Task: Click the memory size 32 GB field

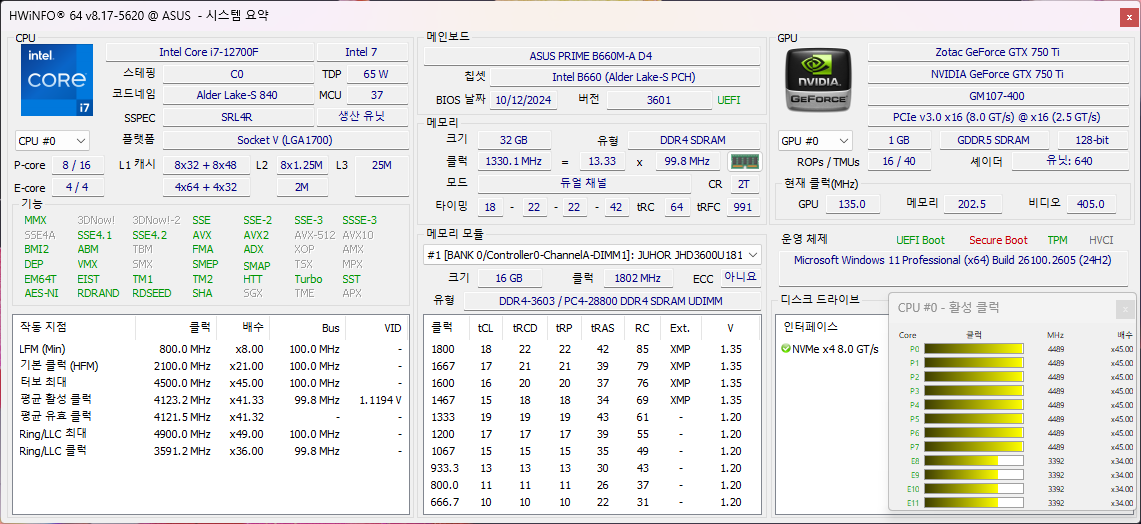Action: (x=514, y=140)
